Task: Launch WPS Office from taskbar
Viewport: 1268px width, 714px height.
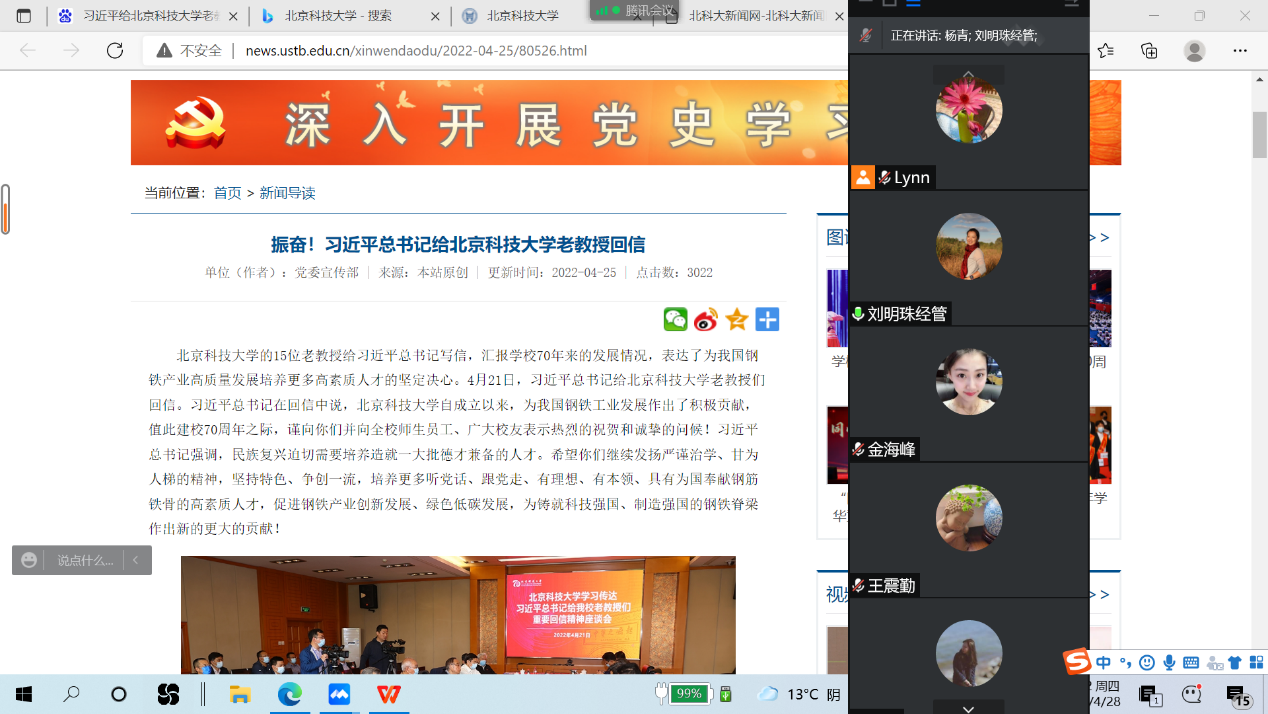Action: 389,694
